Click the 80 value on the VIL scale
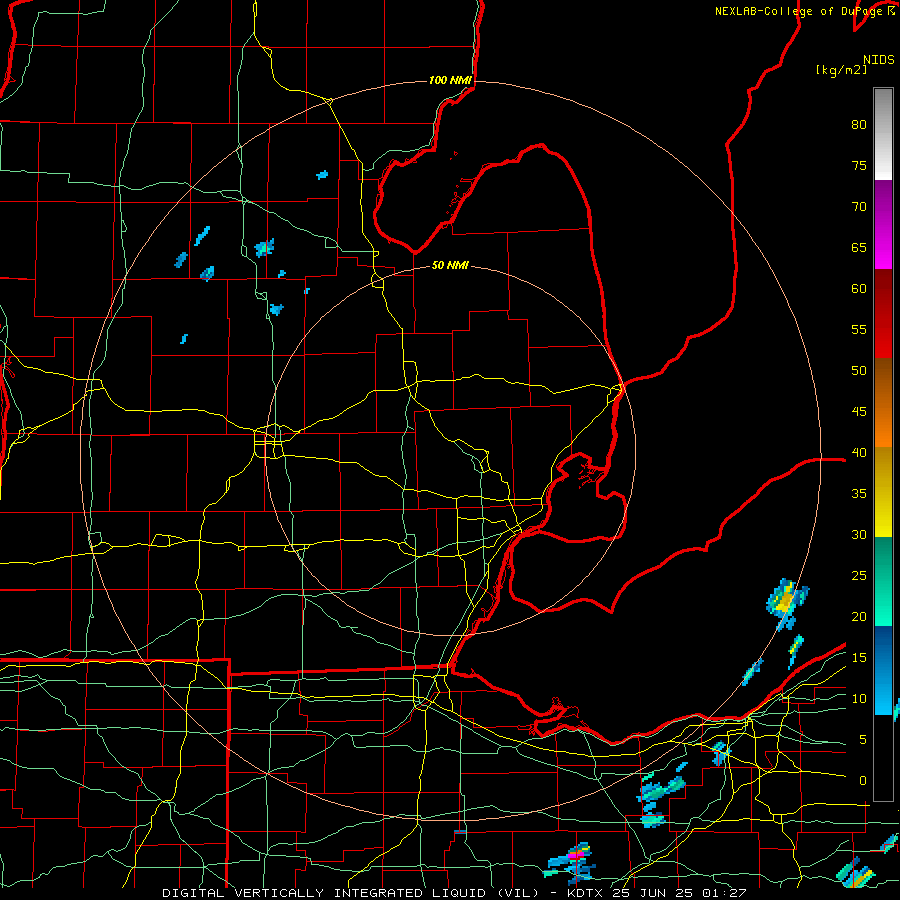Viewport: 900px width, 900px height. 859,125
